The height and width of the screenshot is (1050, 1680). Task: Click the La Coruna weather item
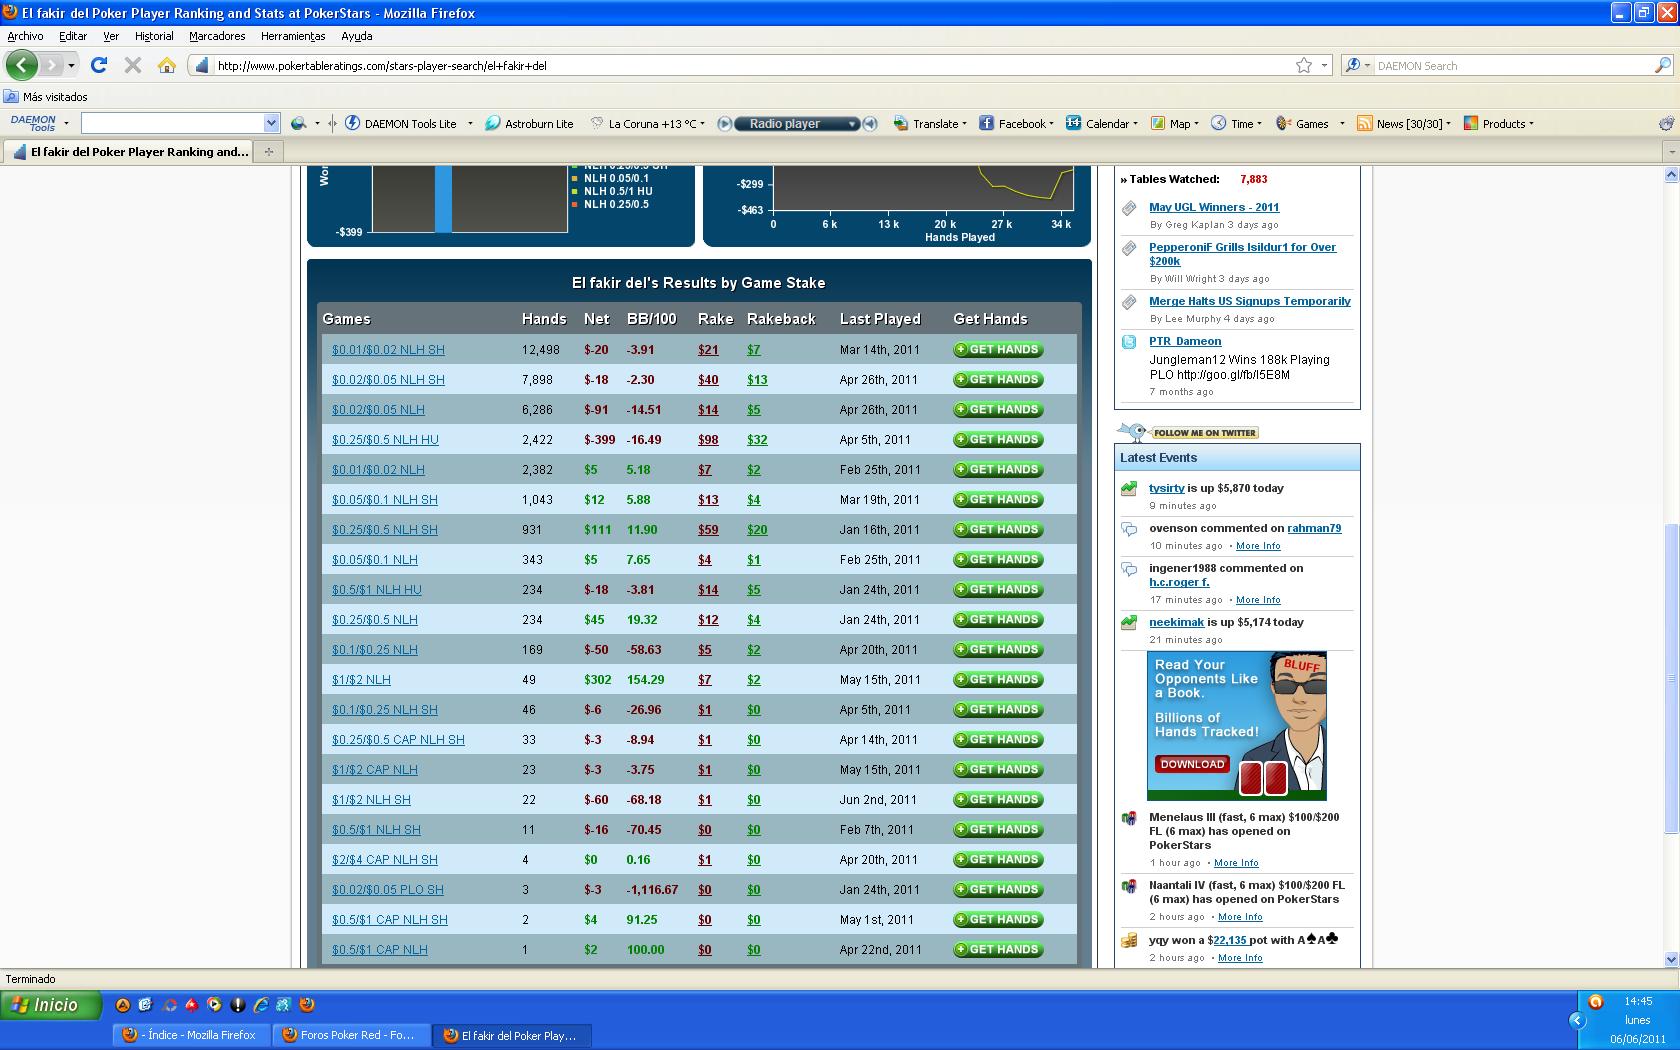coord(647,124)
